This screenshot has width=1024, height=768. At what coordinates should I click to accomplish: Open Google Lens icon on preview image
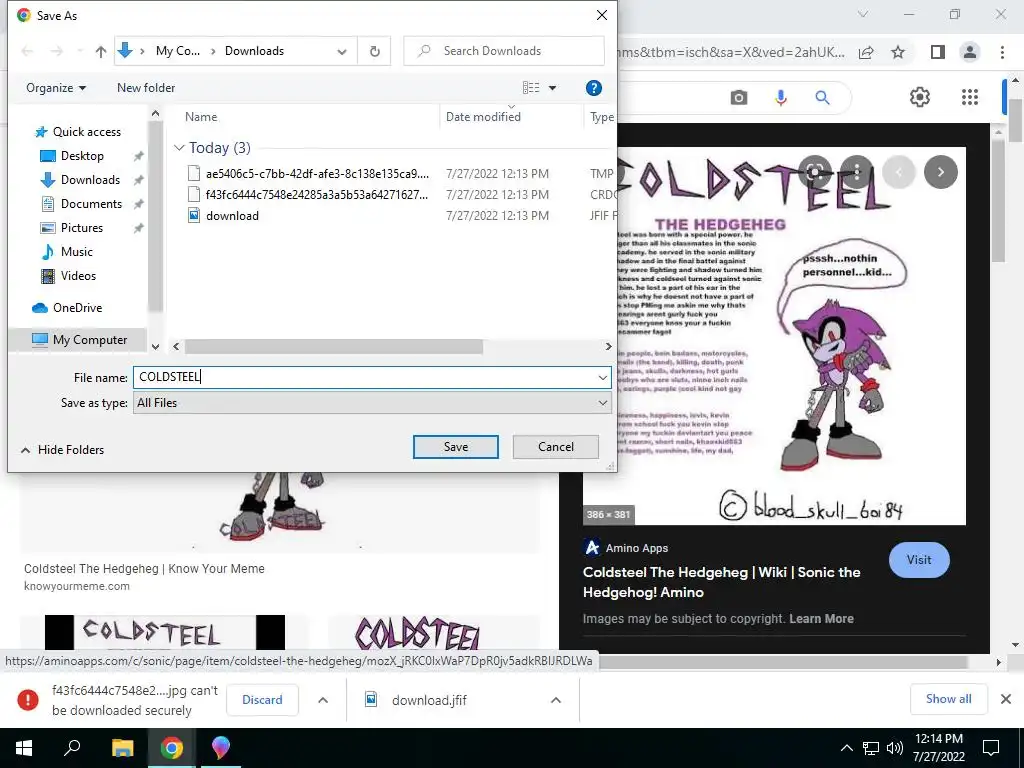coord(814,172)
